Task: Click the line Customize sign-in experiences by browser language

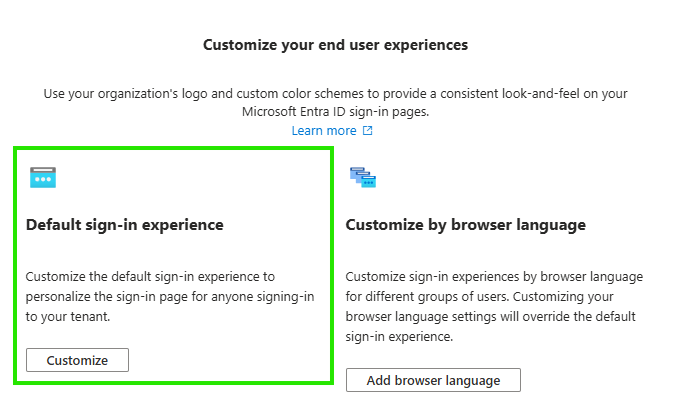Action: click(494, 276)
